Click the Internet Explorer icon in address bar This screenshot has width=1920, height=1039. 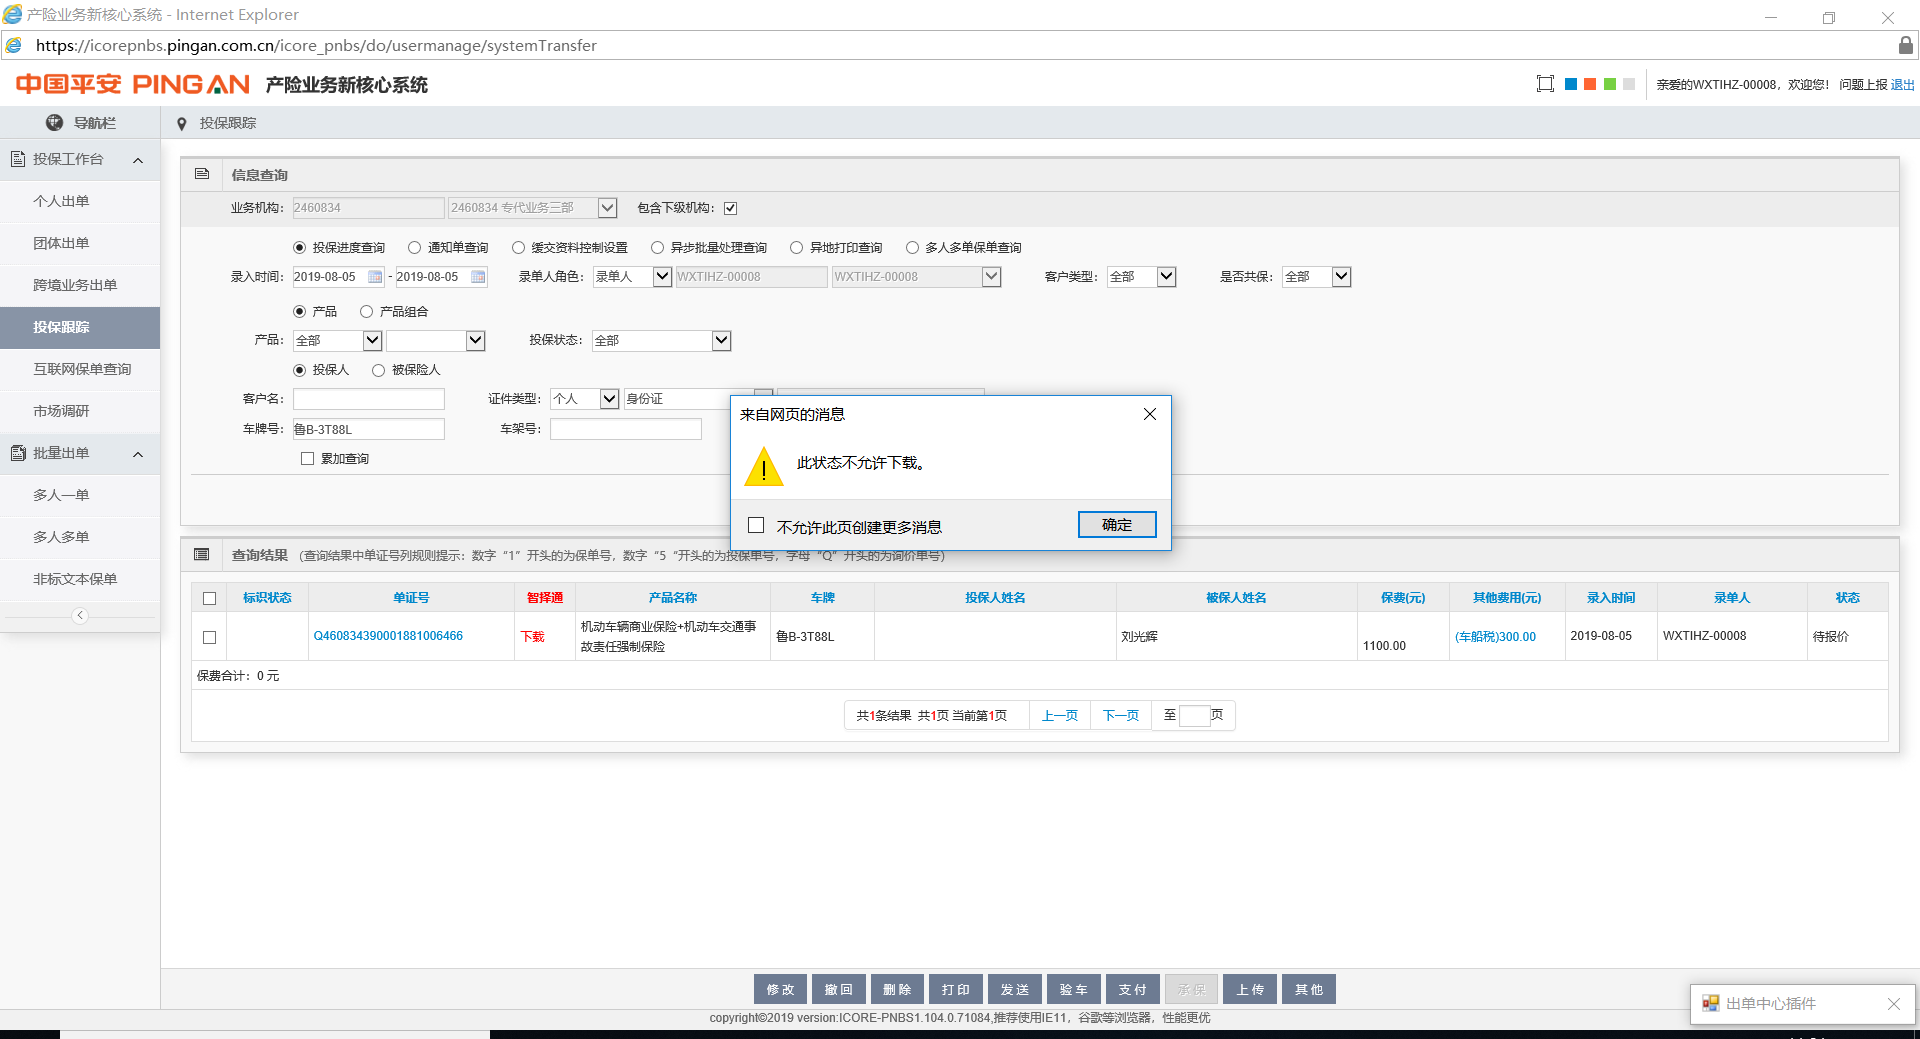(x=13, y=45)
